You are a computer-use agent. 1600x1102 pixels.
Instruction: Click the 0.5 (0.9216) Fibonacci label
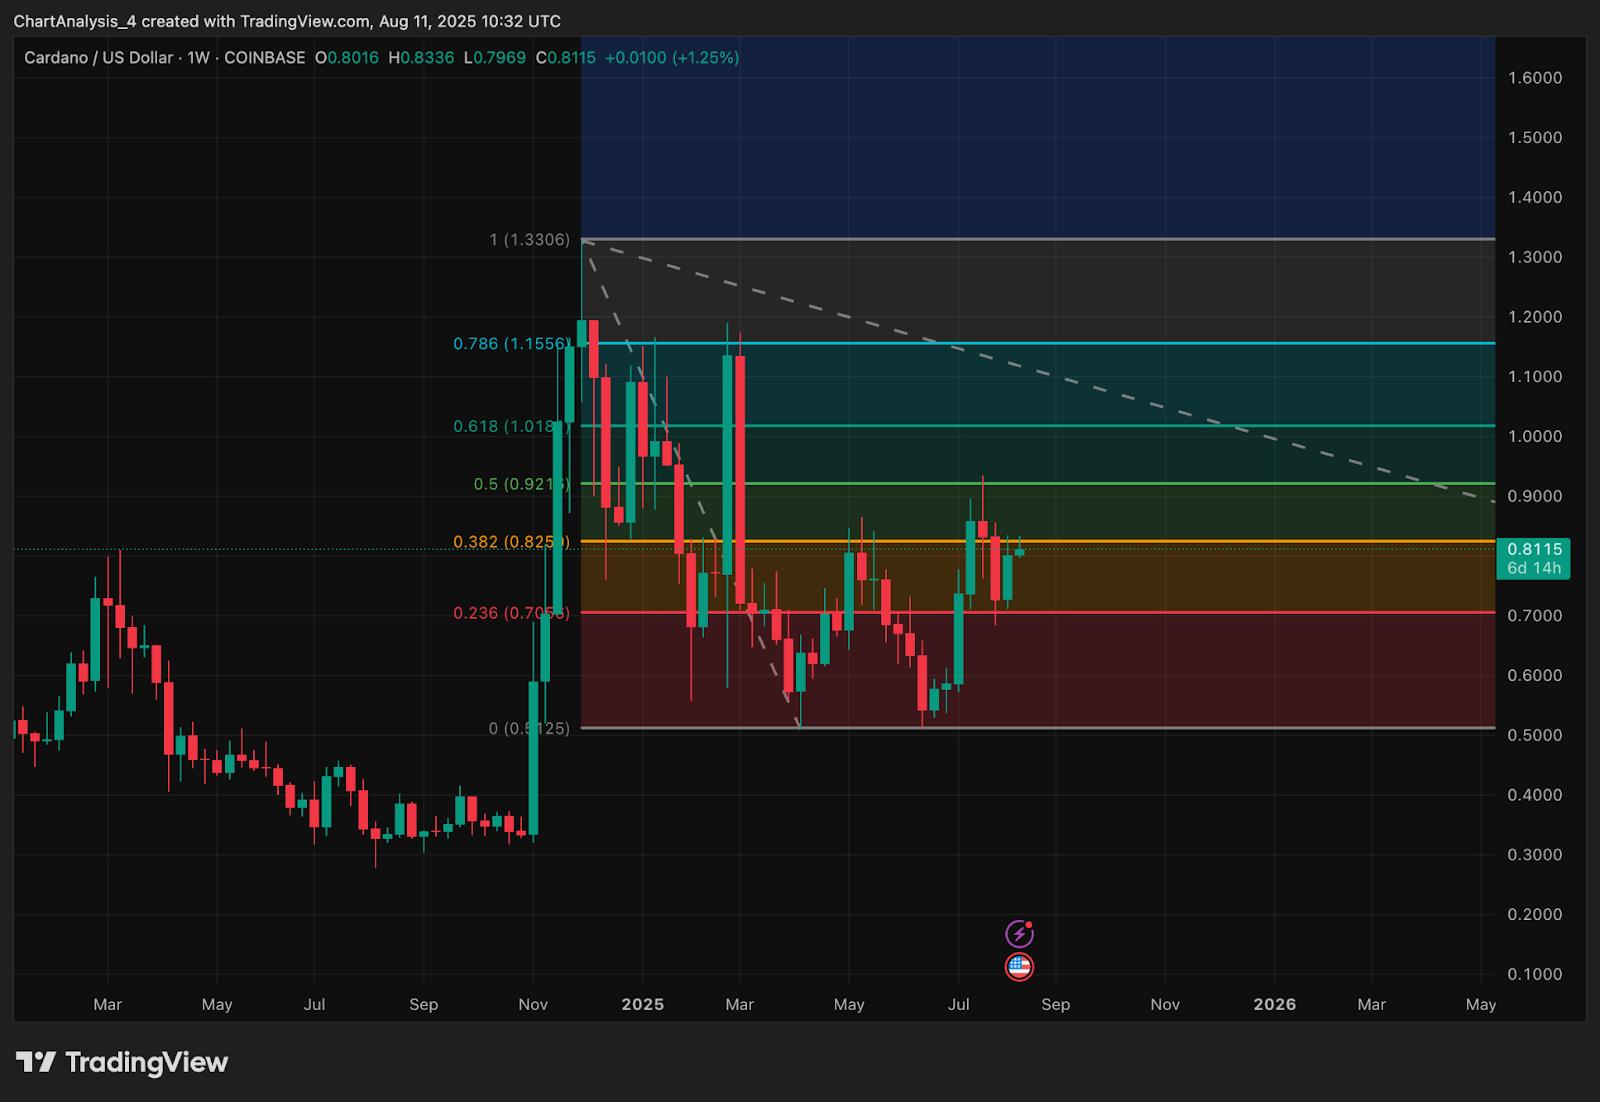tap(521, 484)
